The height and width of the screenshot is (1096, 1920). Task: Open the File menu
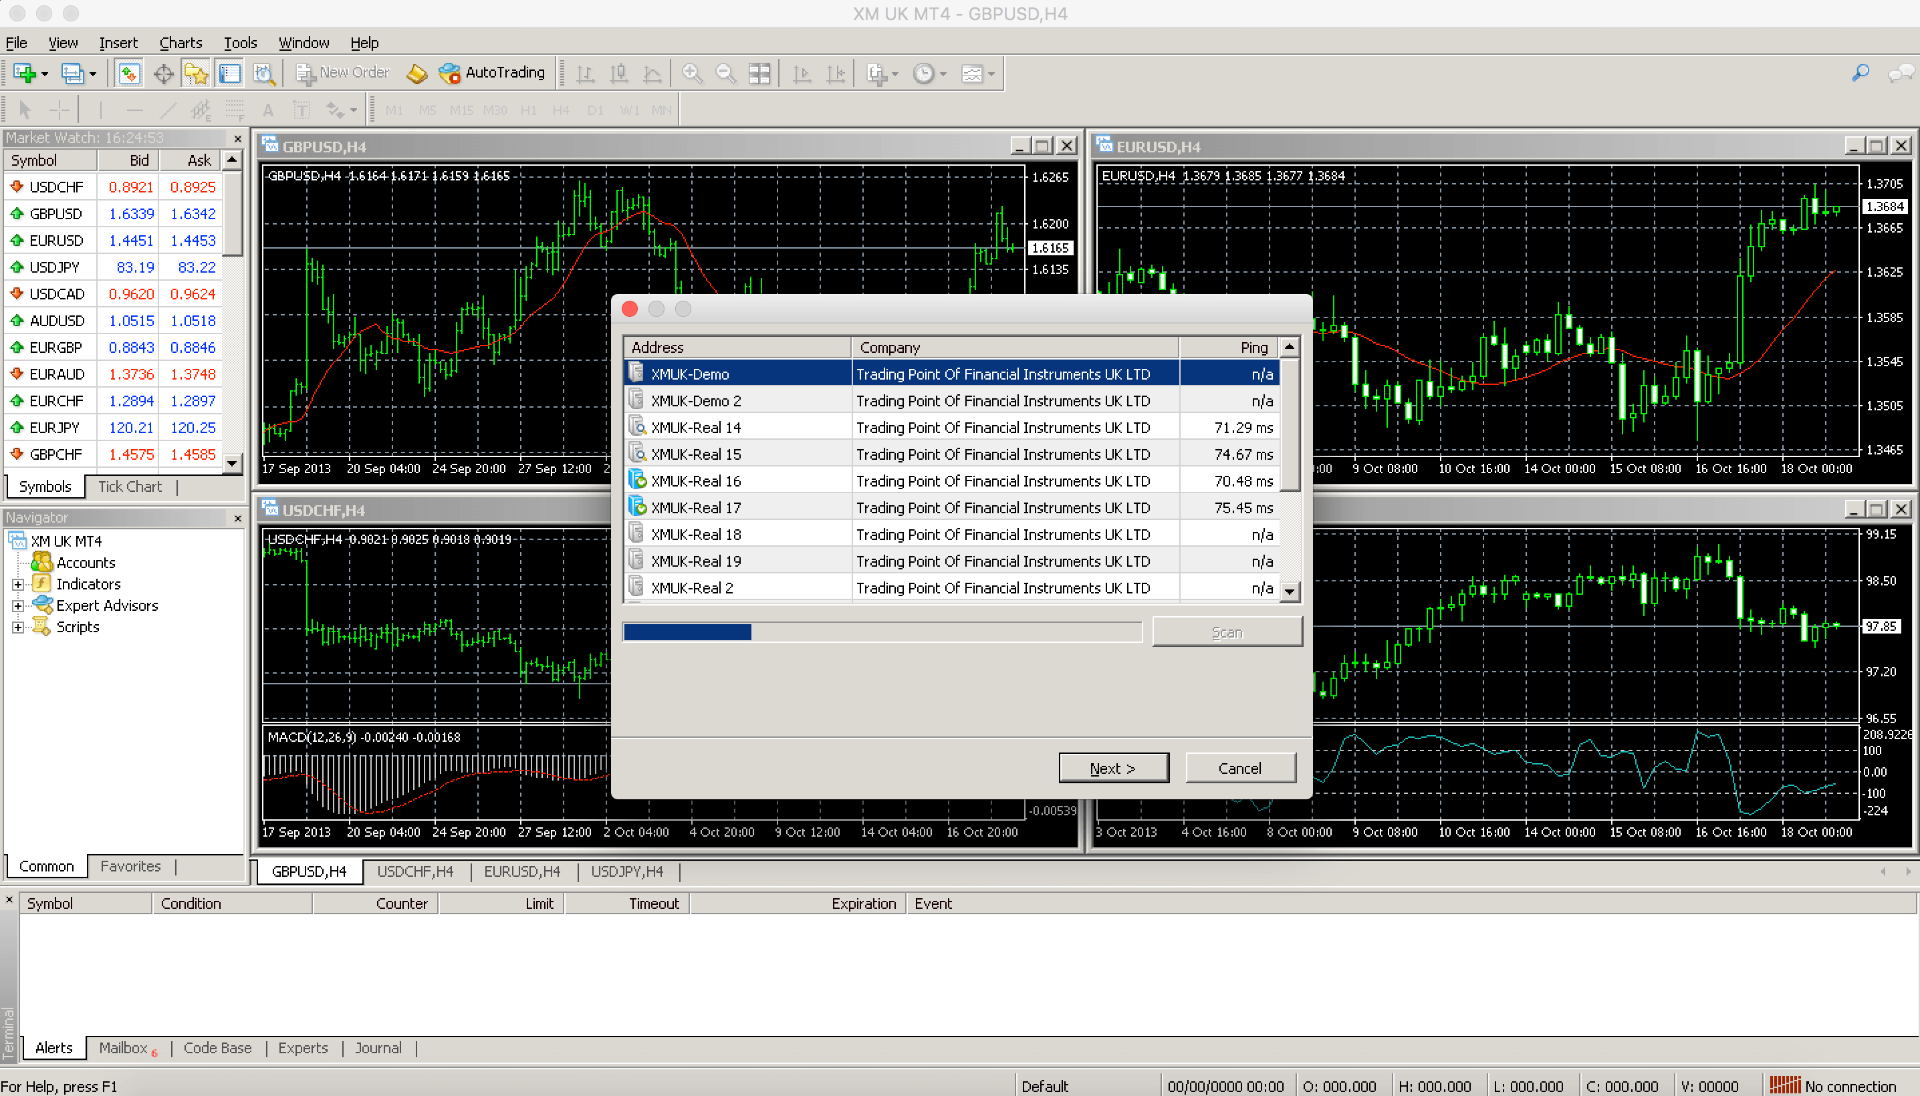click(16, 42)
